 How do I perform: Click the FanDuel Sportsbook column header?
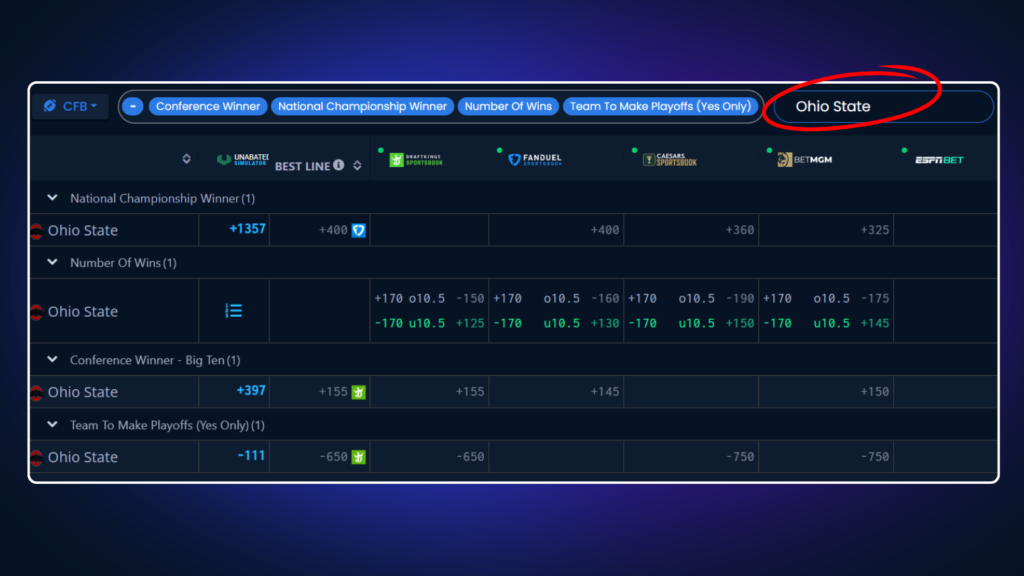[535, 159]
